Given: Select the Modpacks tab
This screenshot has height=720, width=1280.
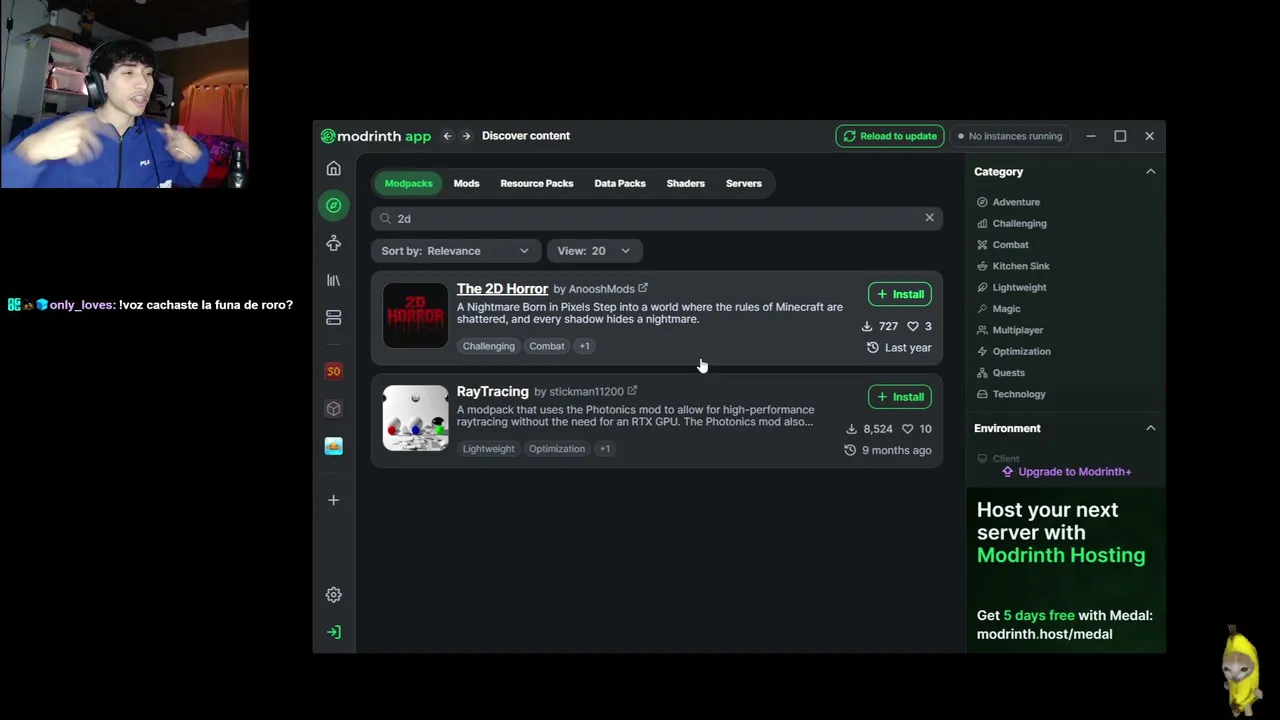Looking at the screenshot, I should 409,184.
